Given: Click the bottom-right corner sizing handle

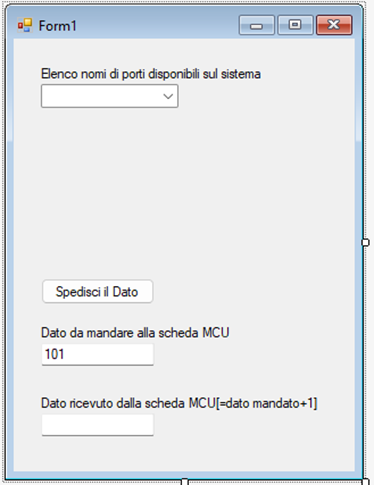Looking at the screenshot, I should pos(365,482).
